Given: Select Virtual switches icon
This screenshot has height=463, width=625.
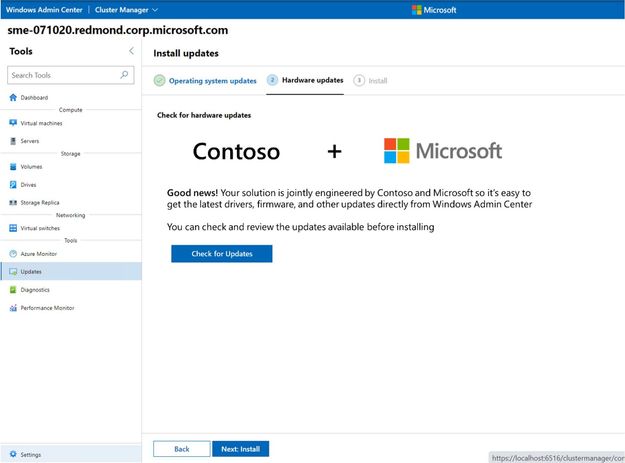Looking at the screenshot, I should [x=13, y=228].
